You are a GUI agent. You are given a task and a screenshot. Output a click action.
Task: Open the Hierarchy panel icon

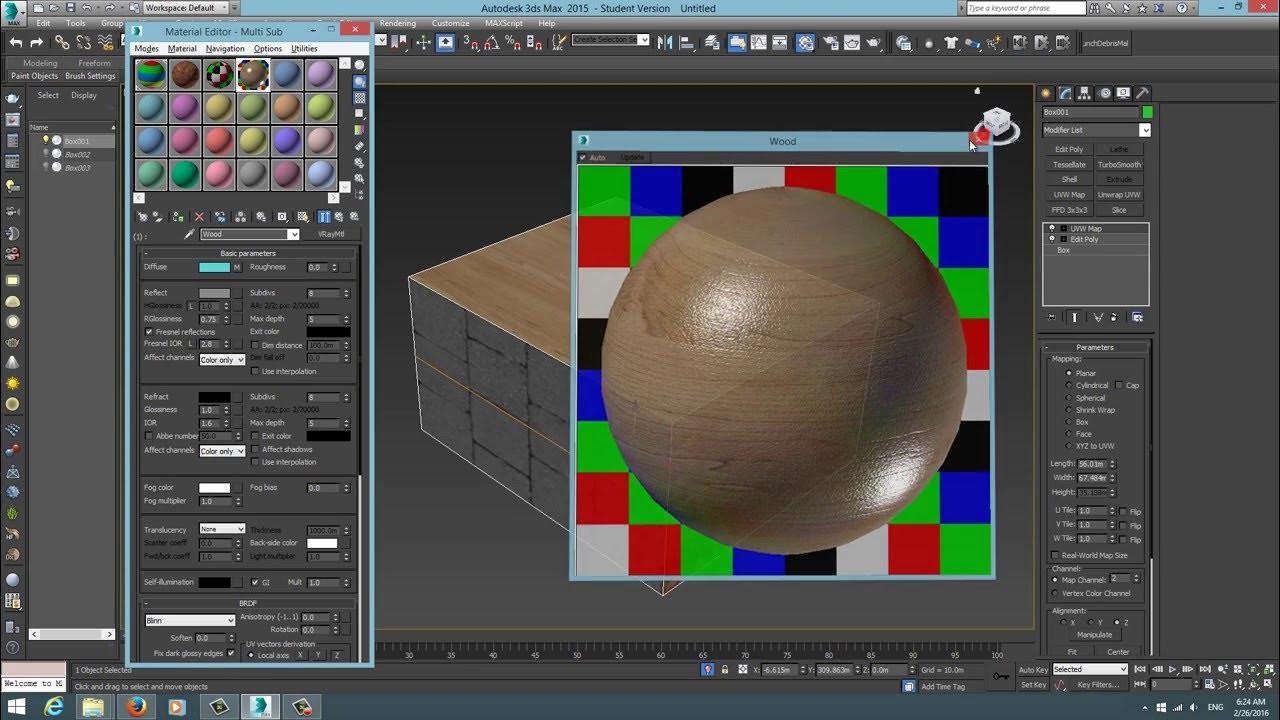coord(1086,93)
